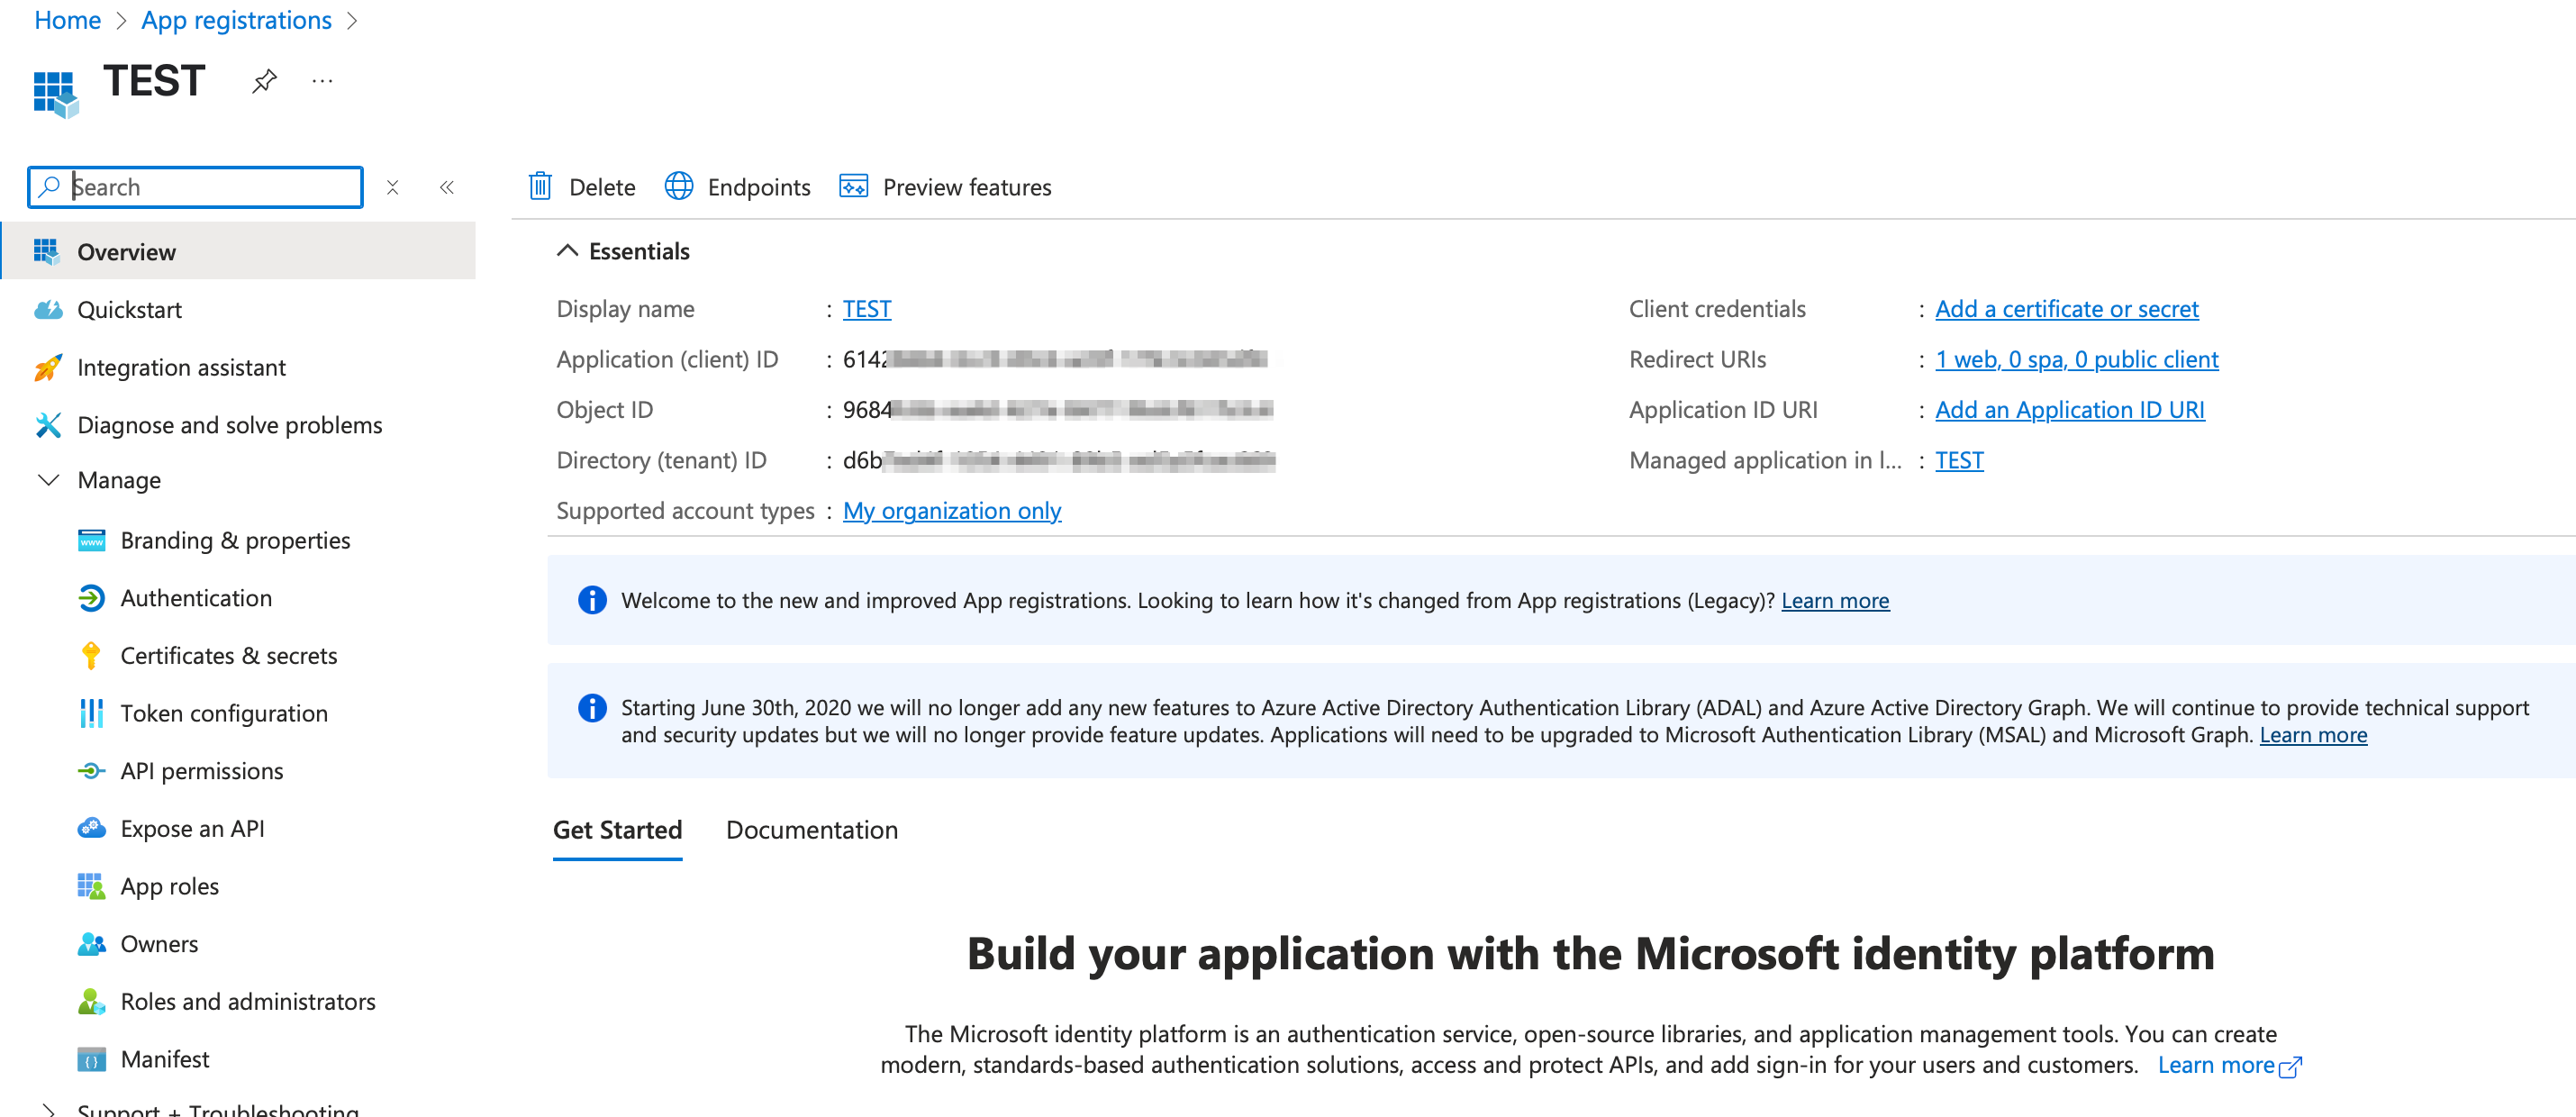This screenshot has width=2576, height=1117.
Task: Open My organization only link
Action: click(951, 511)
